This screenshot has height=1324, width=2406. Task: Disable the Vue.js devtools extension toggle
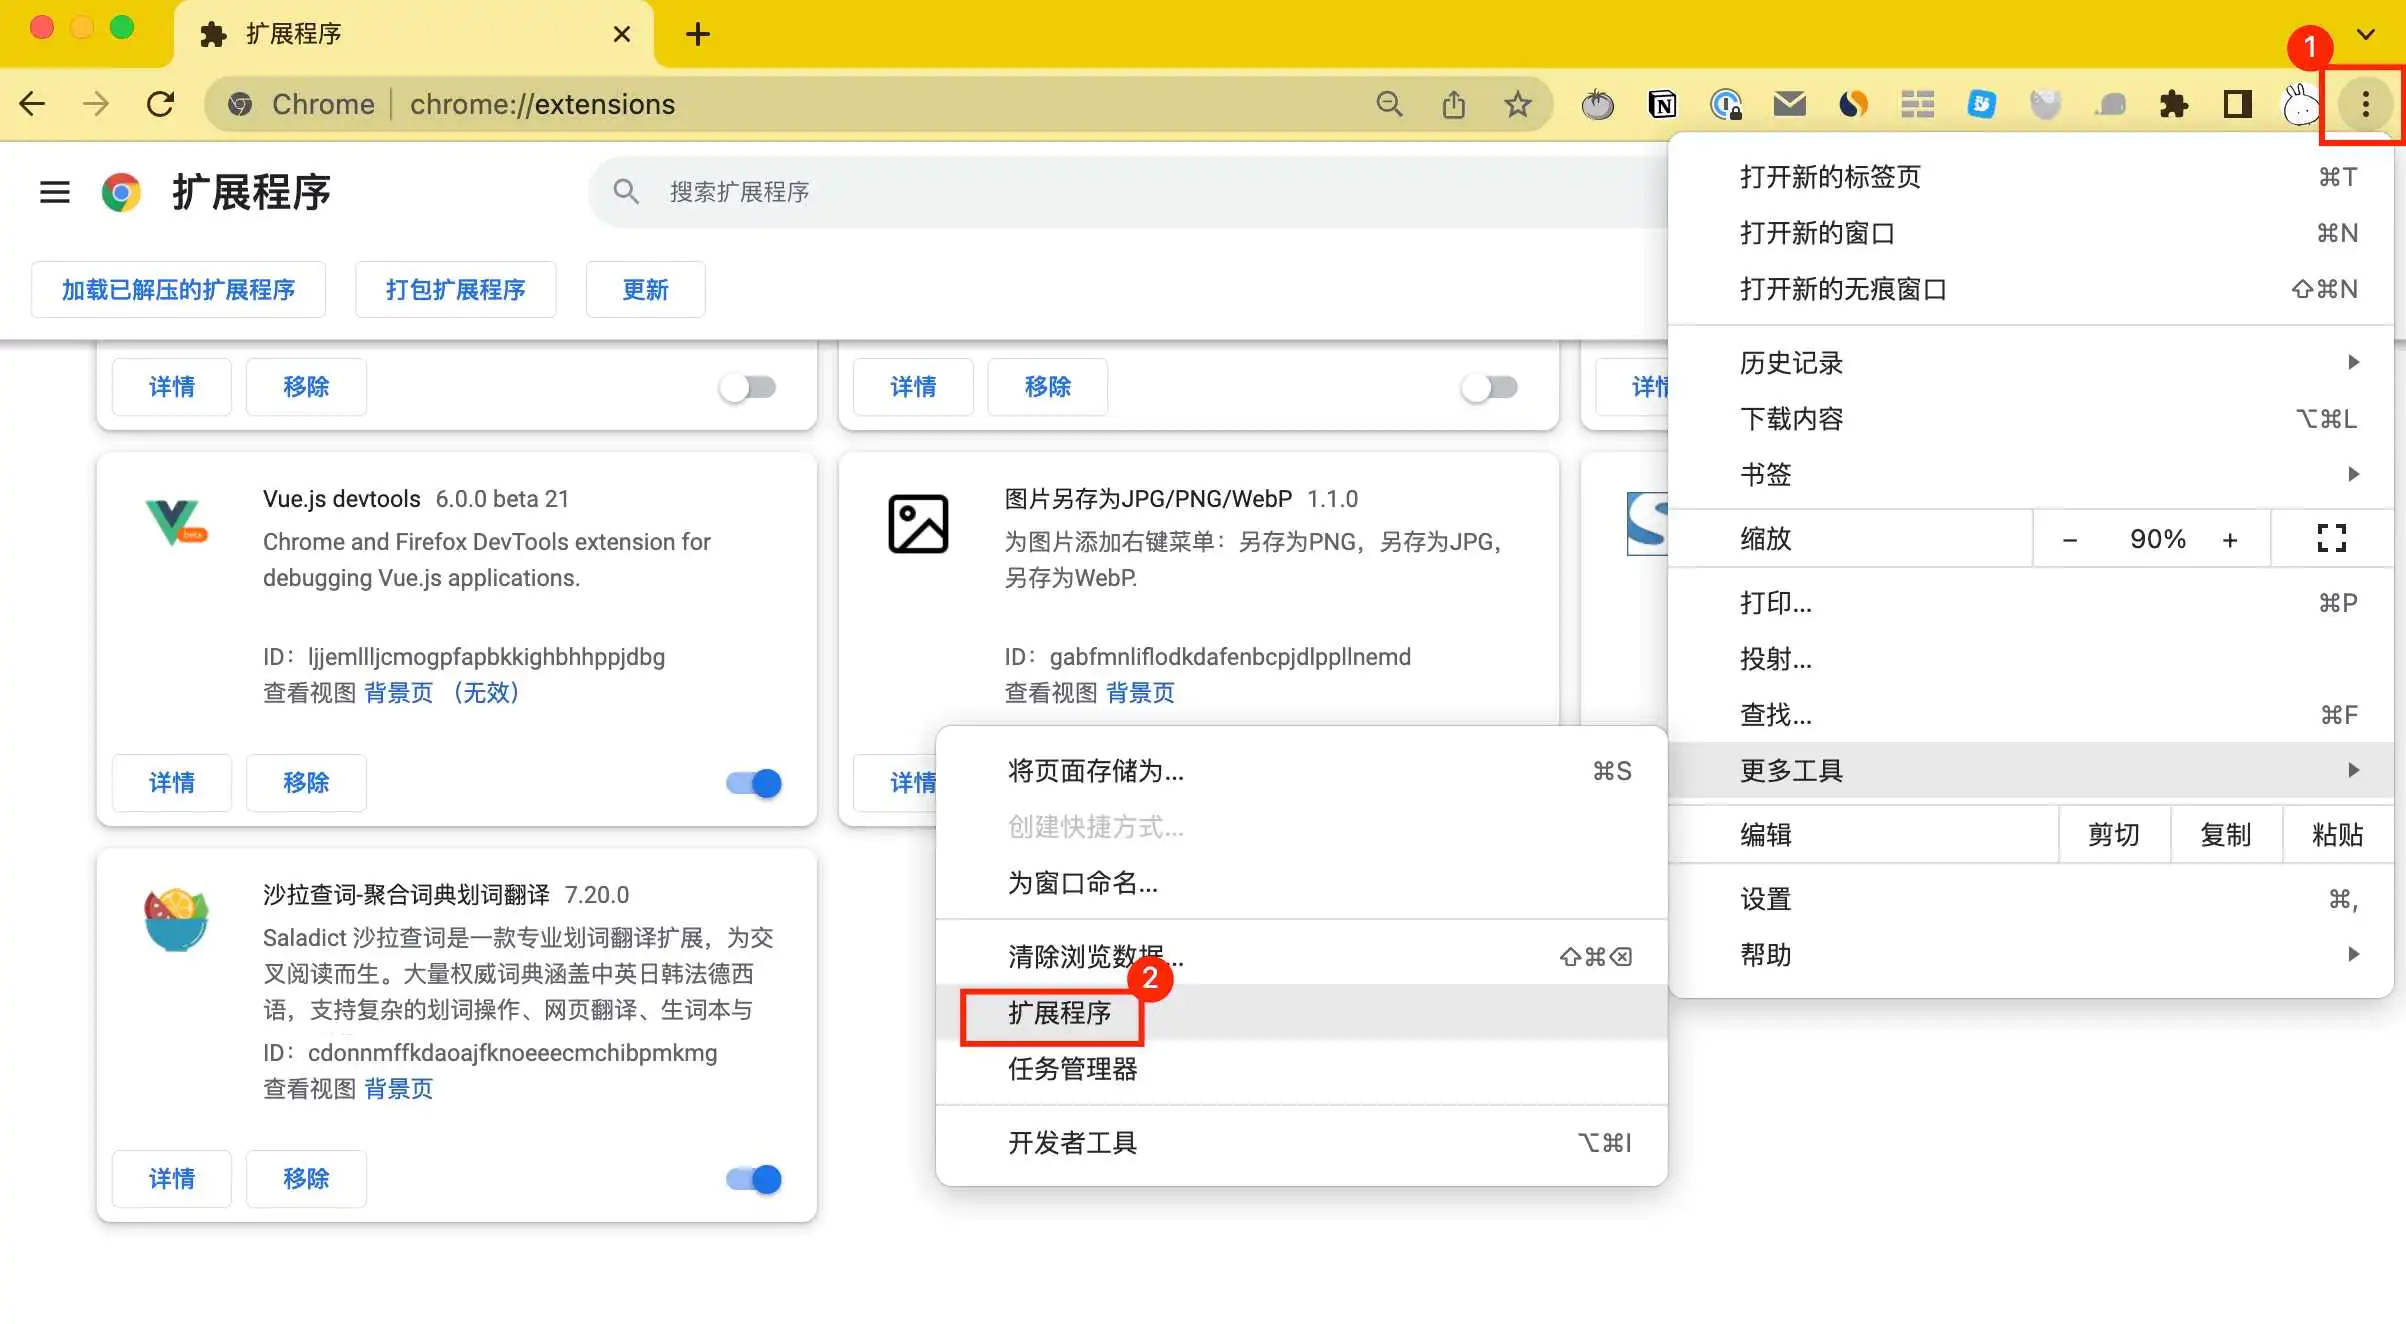(x=754, y=783)
